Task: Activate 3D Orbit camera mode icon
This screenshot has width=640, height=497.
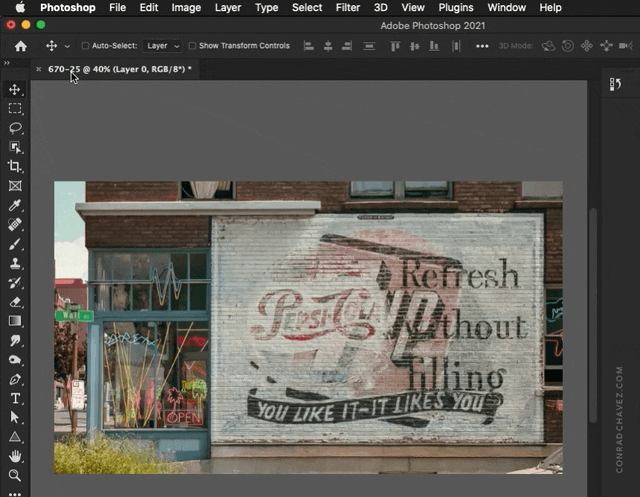Action: pos(548,46)
